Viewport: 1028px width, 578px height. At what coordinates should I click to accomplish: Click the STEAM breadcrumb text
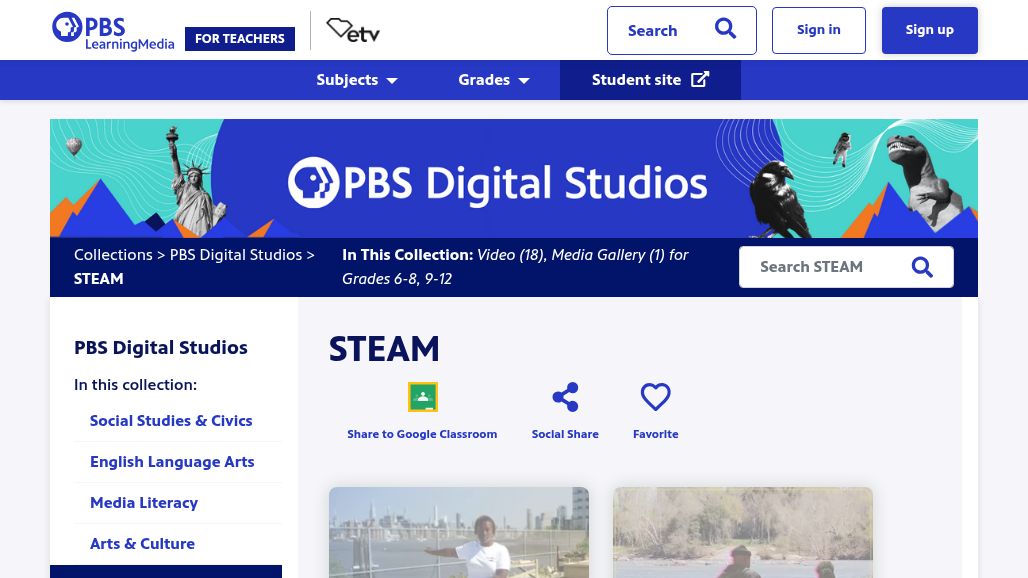pos(98,279)
